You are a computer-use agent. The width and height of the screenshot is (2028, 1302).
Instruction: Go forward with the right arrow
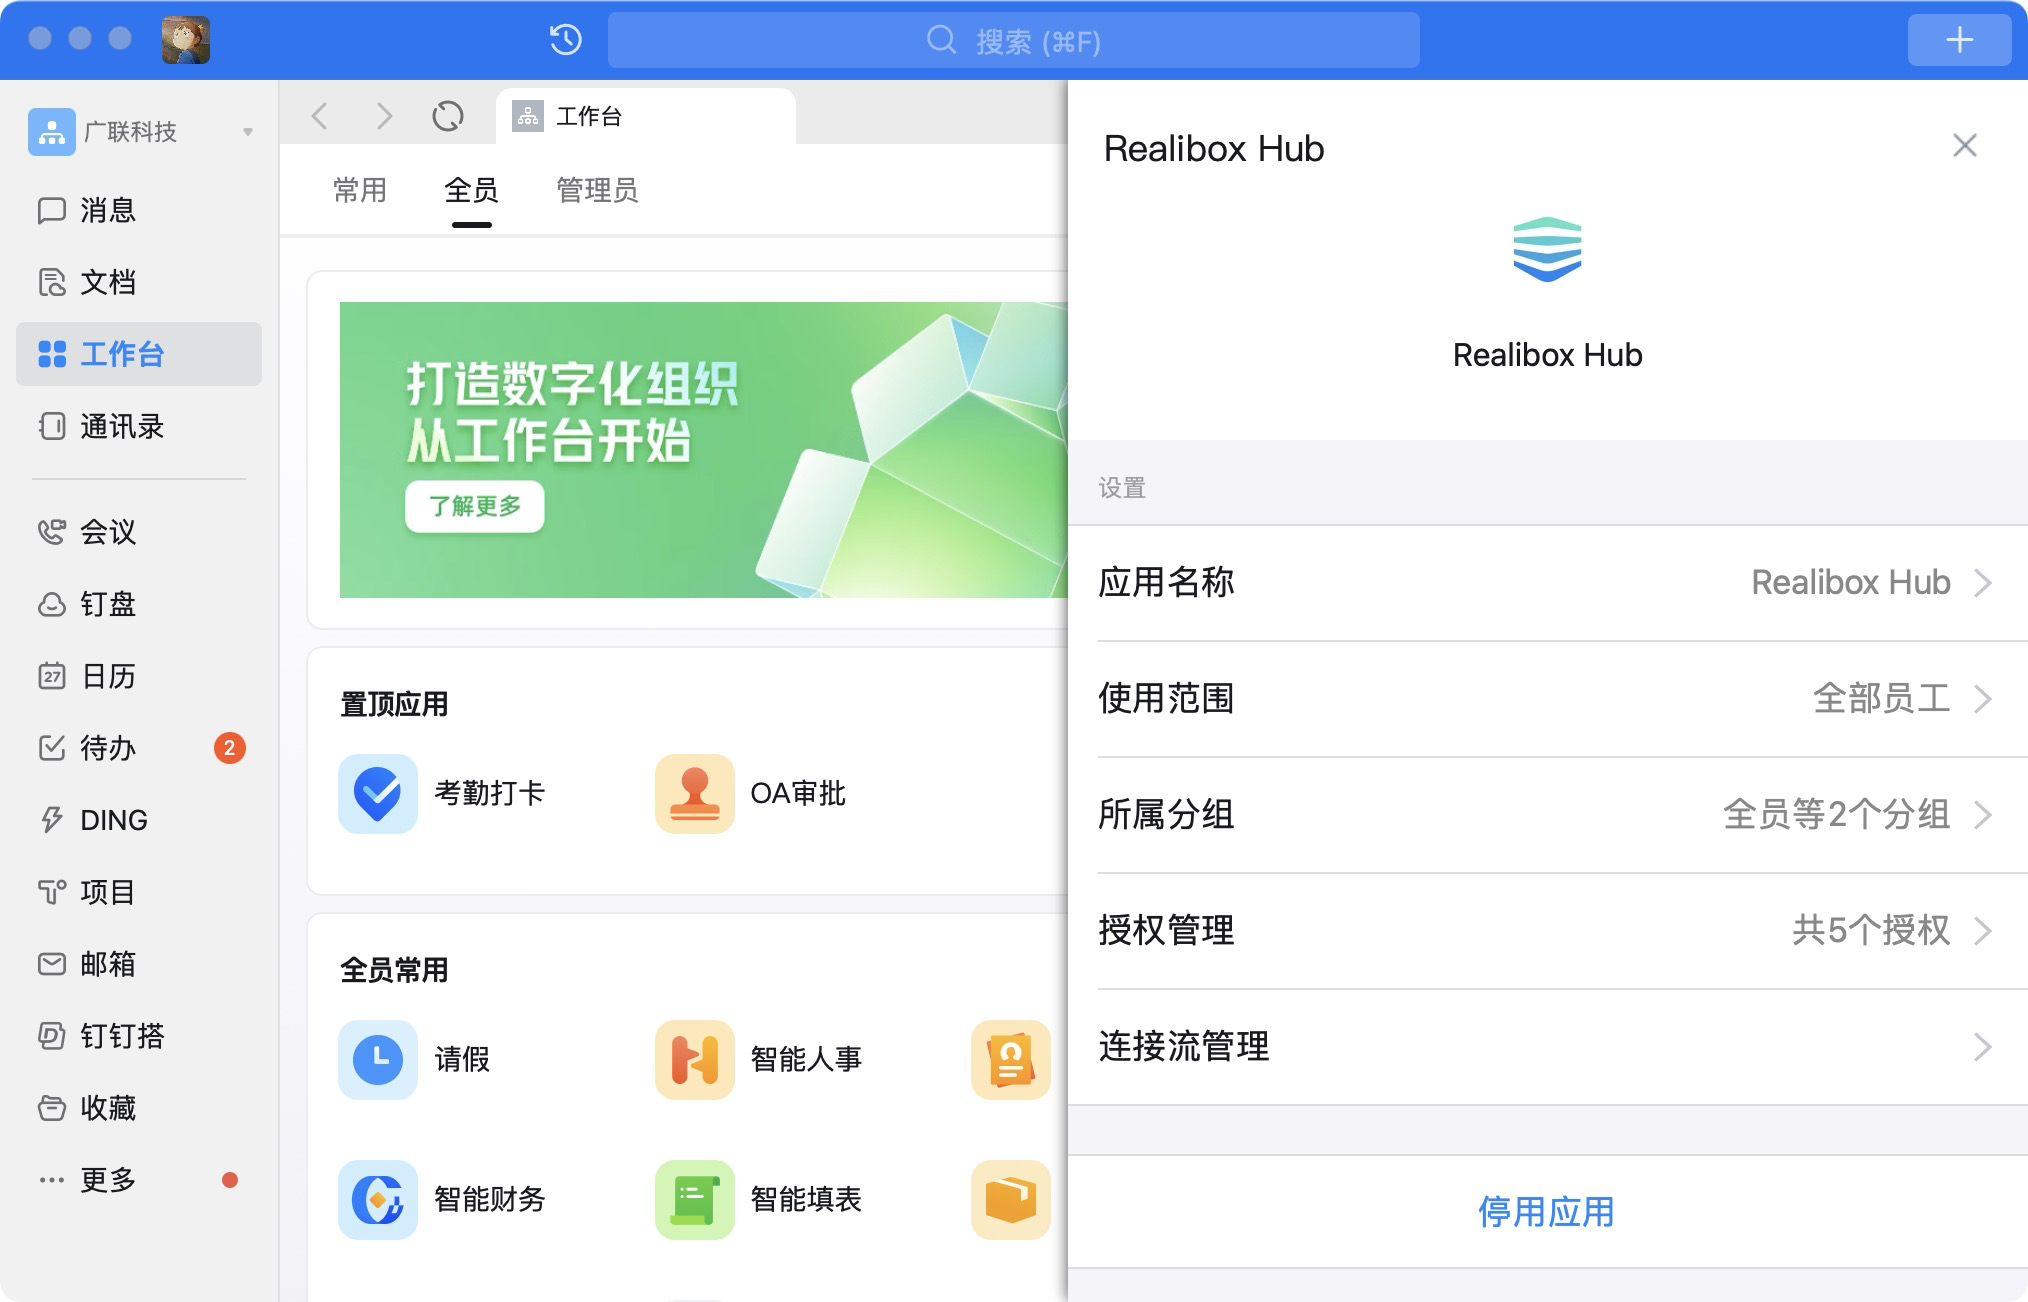tap(384, 116)
